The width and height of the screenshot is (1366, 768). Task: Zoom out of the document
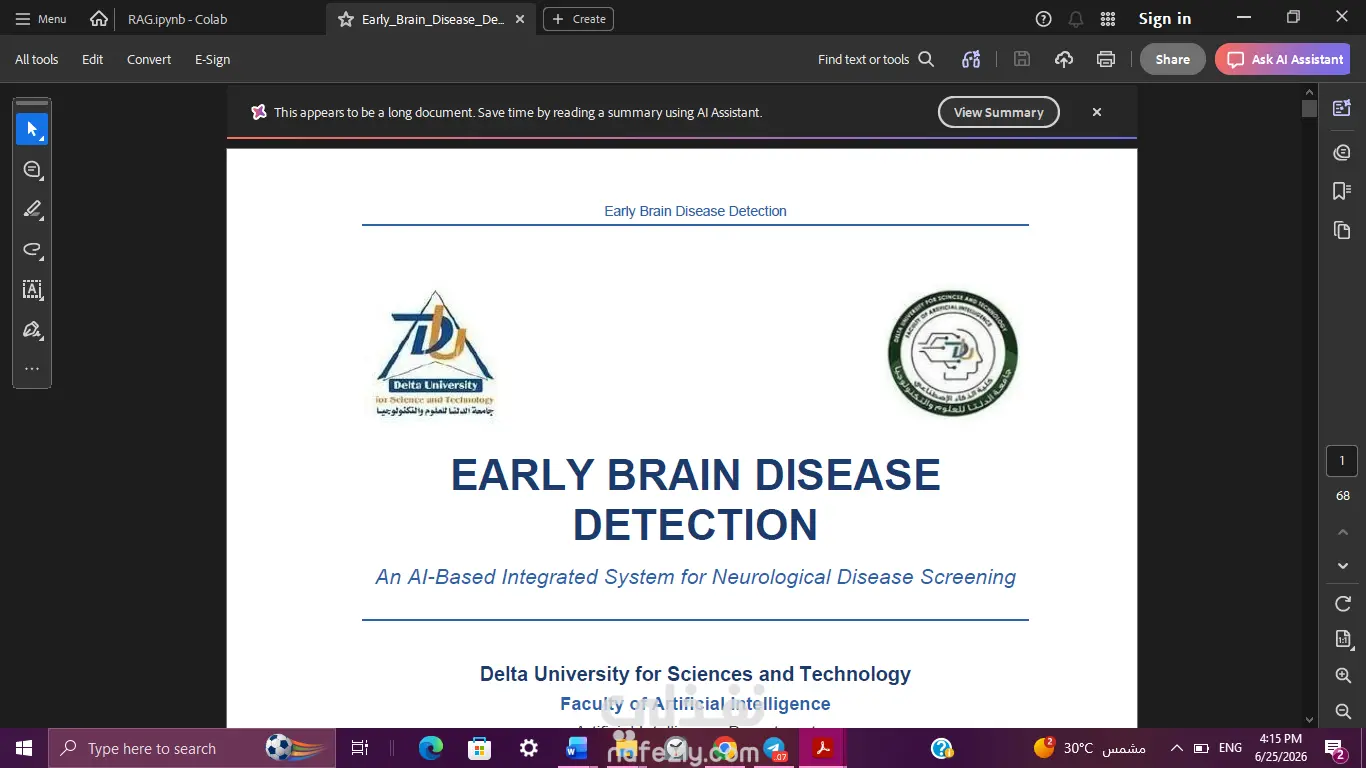pos(1343,711)
